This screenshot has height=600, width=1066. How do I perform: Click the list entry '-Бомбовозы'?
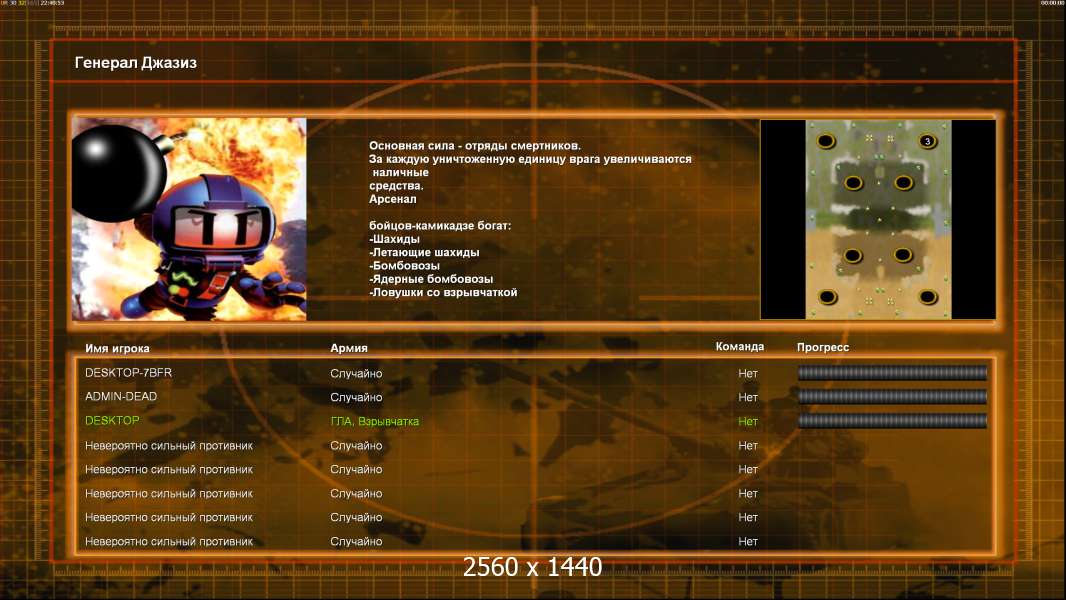[x=405, y=266]
